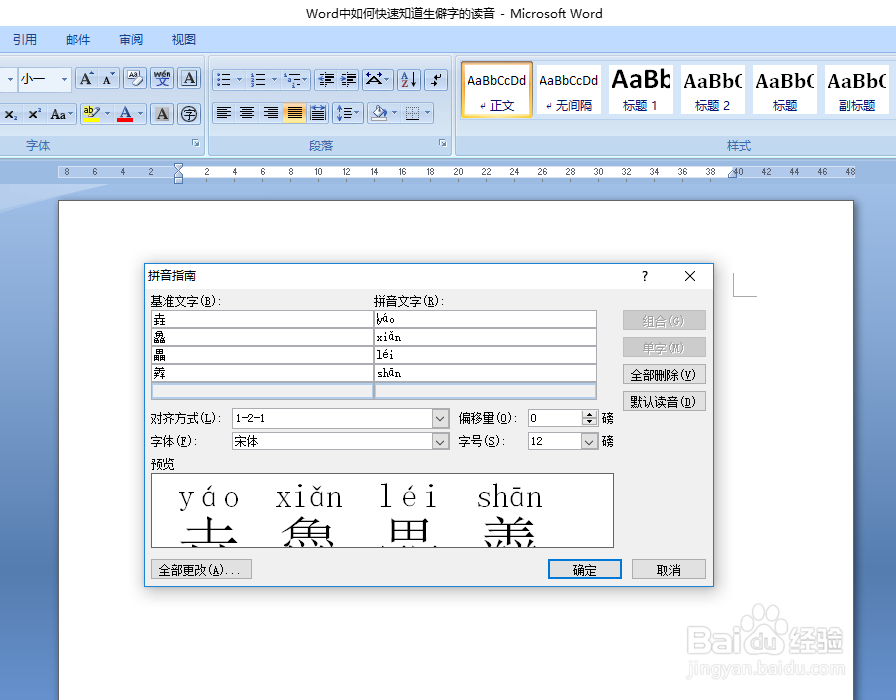896x700 pixels.
Task: Apply the 标题 1 style
Action: coord(641,90)
